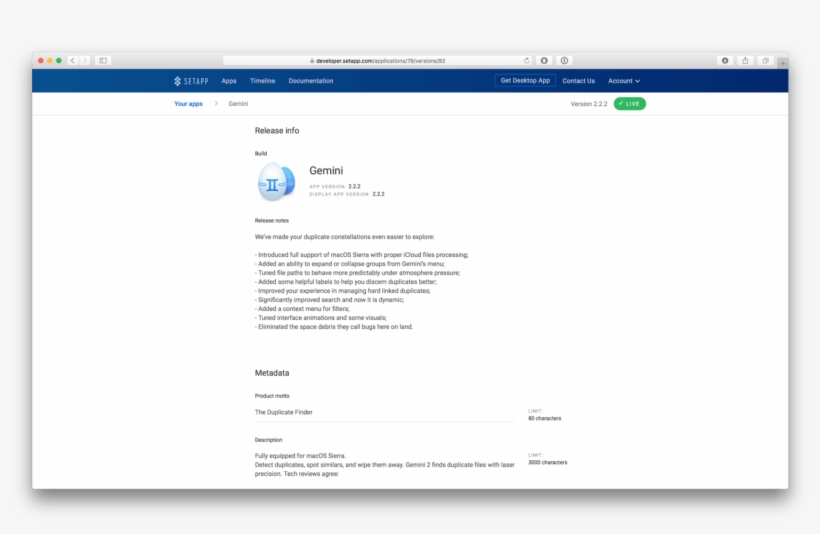The width and height of the screenshot is (820, 534).
Task: Open Safari's Share button
Action: (745, 61)
